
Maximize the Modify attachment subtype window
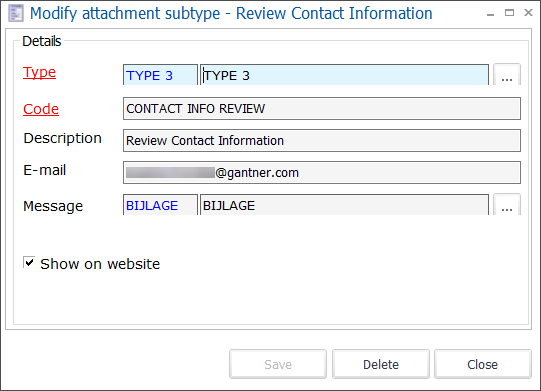(x=509, y=13)
